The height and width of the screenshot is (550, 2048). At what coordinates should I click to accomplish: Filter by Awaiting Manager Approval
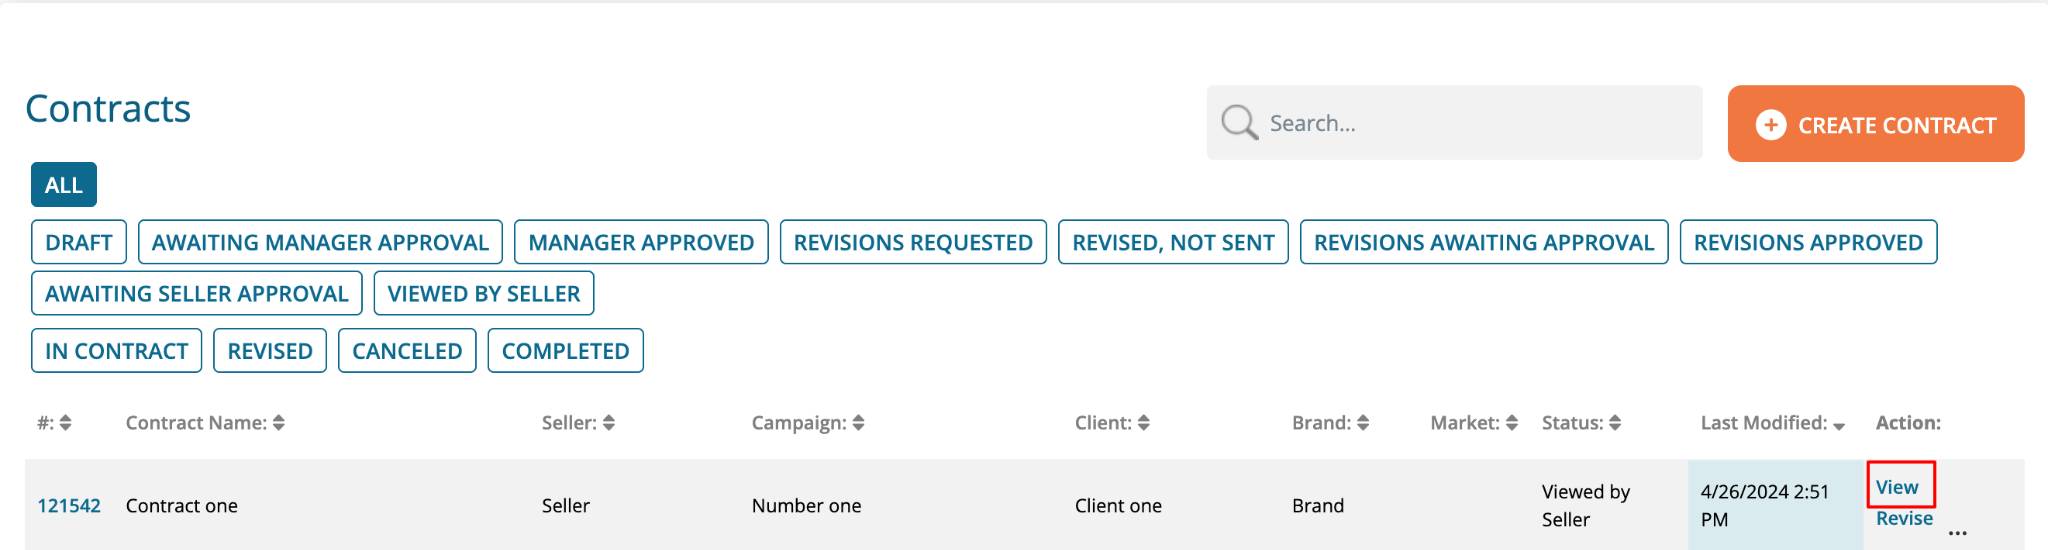click(x=320, y=242)
